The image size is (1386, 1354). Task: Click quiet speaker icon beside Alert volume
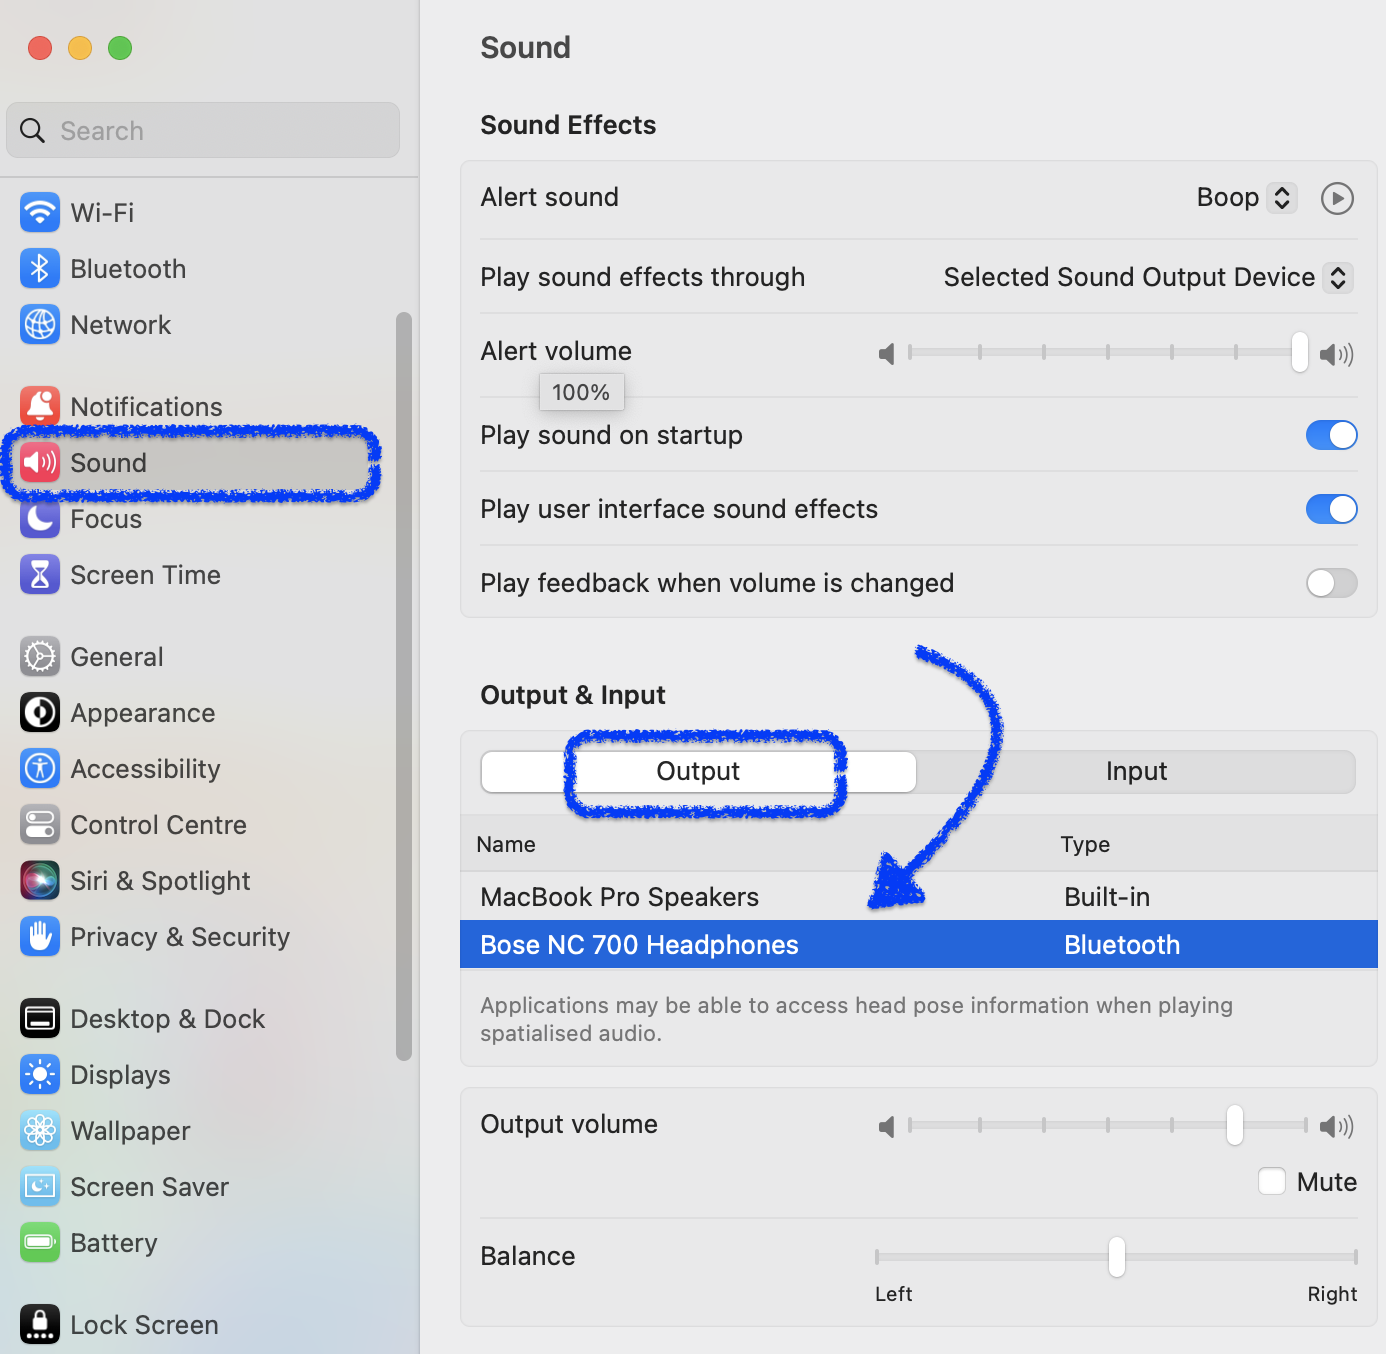click(886, 354)
